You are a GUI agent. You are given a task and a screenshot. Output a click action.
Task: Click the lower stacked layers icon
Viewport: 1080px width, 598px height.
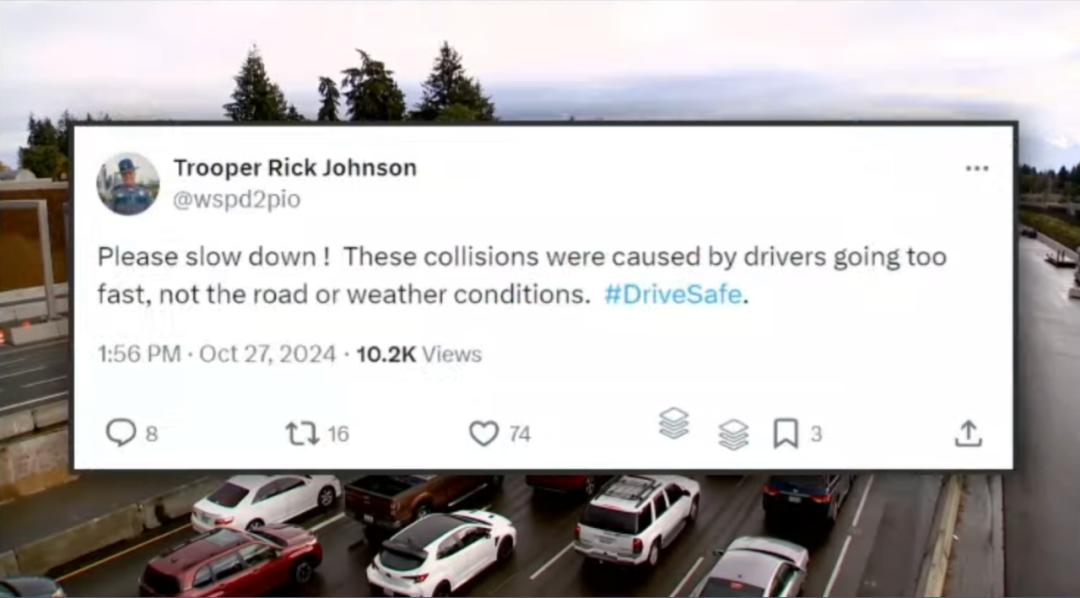[734, 435]
